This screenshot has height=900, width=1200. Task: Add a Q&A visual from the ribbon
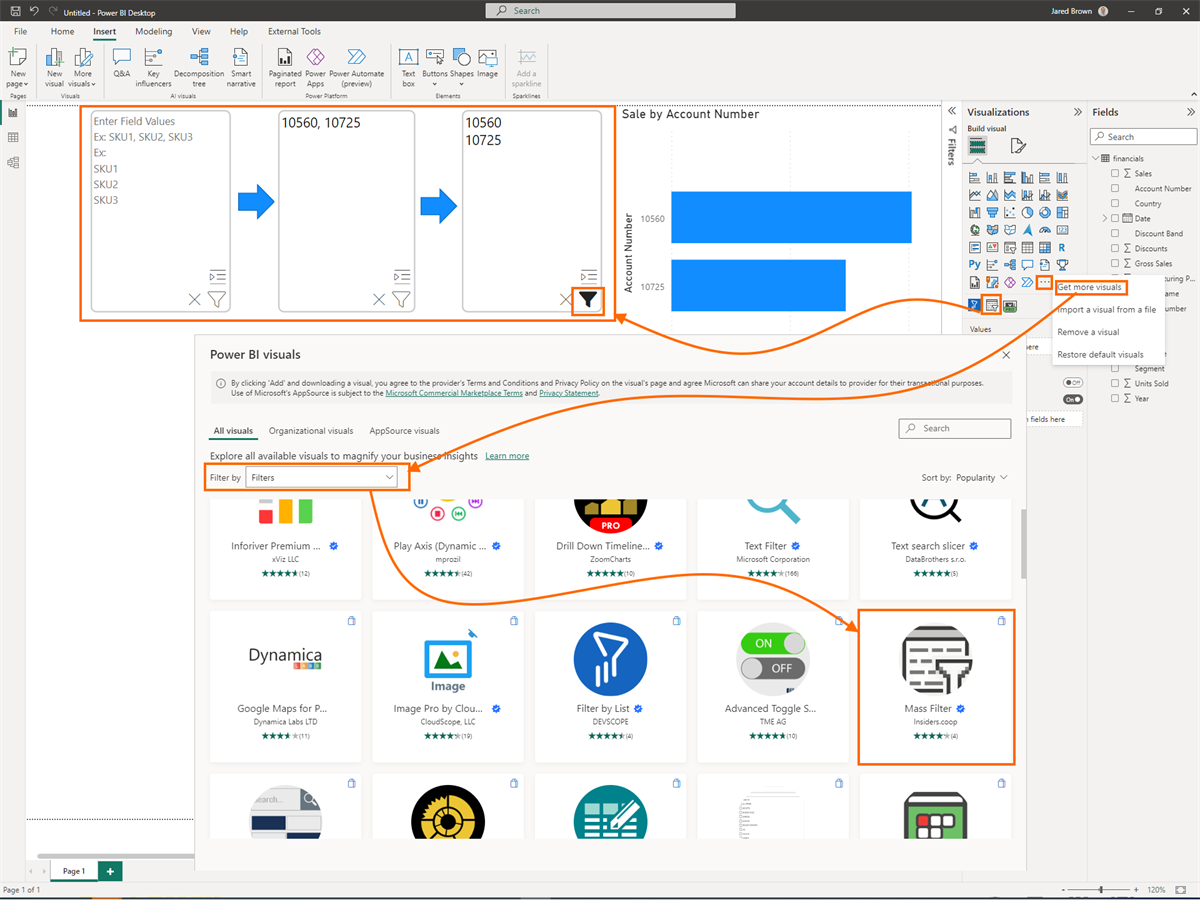pyautogui.click(x=122, y=62)
